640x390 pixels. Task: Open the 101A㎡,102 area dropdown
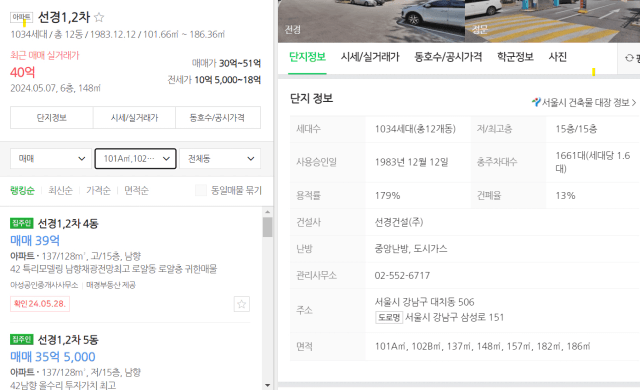(x=136, y=159)
